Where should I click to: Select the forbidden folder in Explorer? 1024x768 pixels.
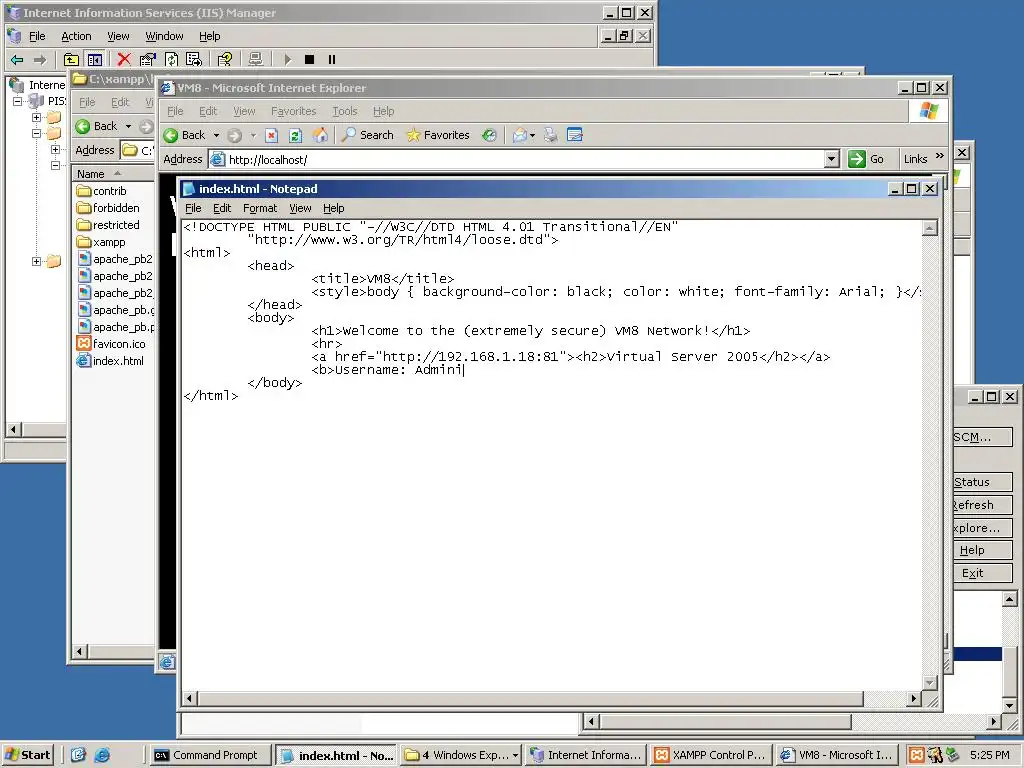[108, 208]
